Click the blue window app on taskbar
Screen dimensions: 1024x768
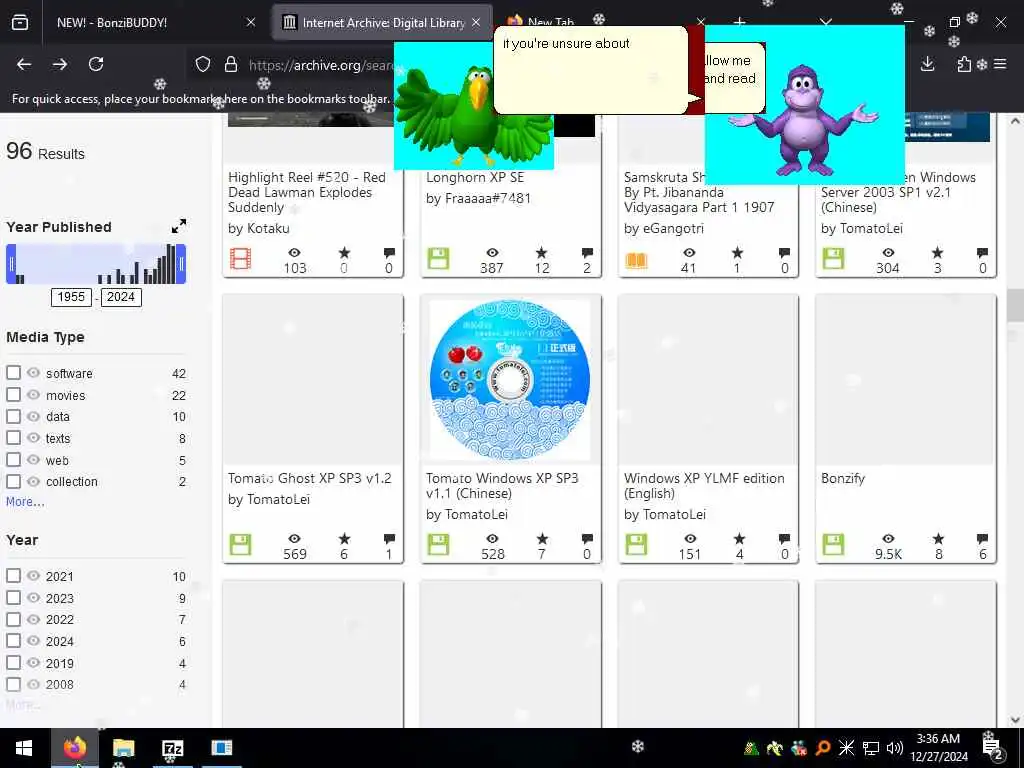click(222, 748)
